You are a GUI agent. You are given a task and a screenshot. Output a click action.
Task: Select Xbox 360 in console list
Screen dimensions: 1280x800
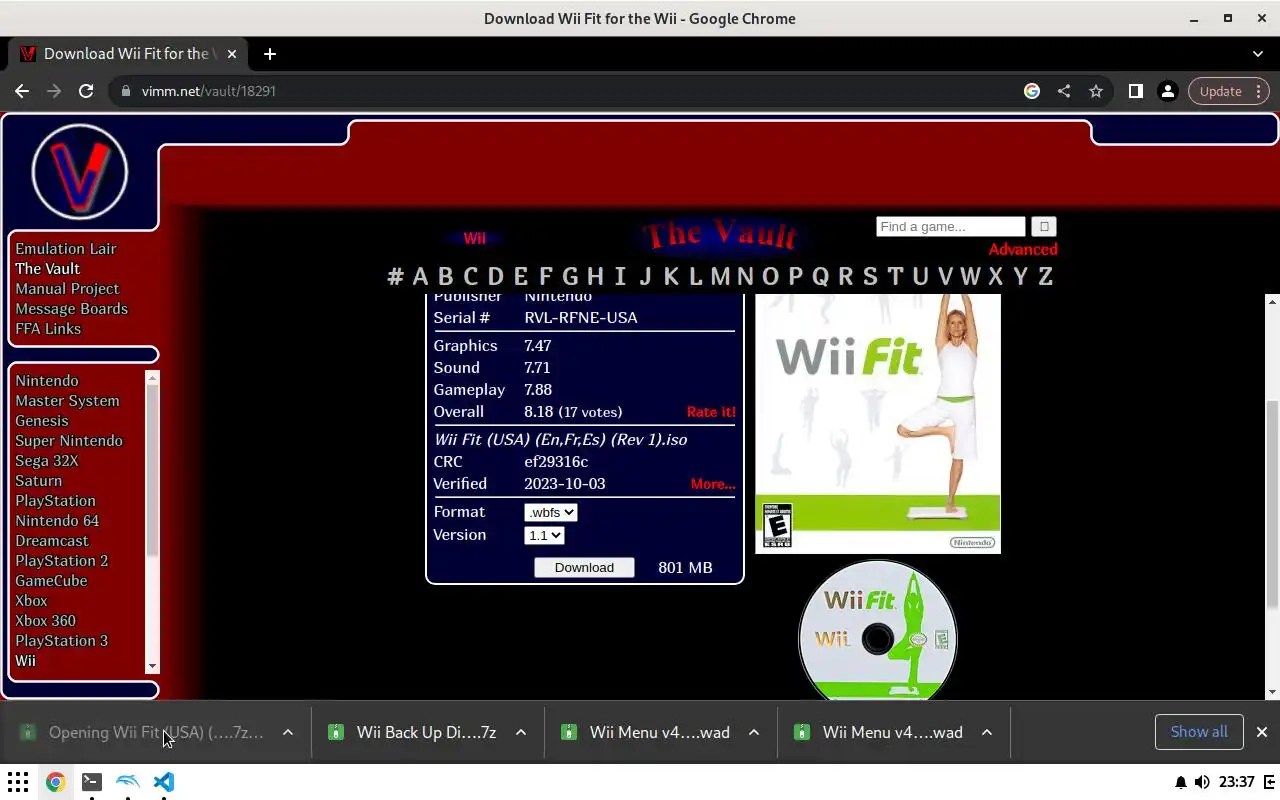tap(45, 621)
